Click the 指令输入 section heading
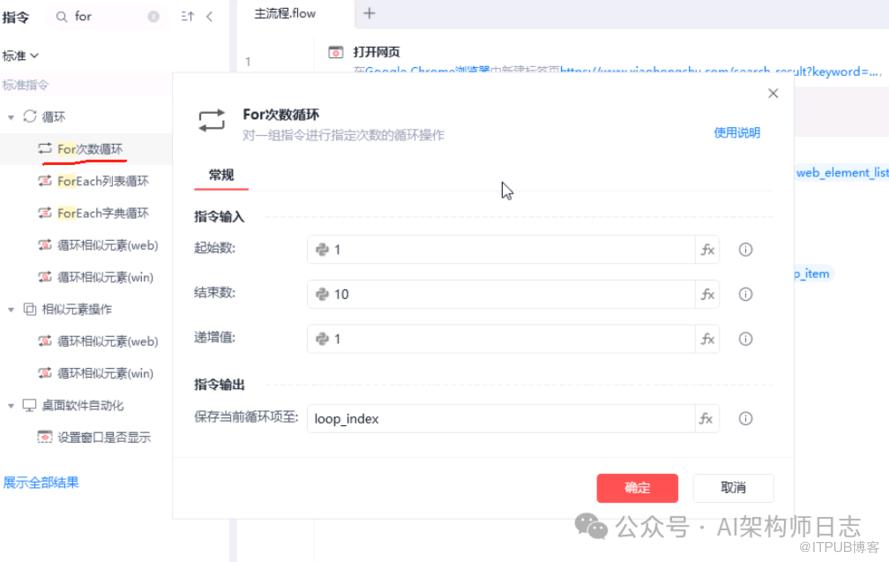This screenshot has width=889, height=562. coord(219,217)
